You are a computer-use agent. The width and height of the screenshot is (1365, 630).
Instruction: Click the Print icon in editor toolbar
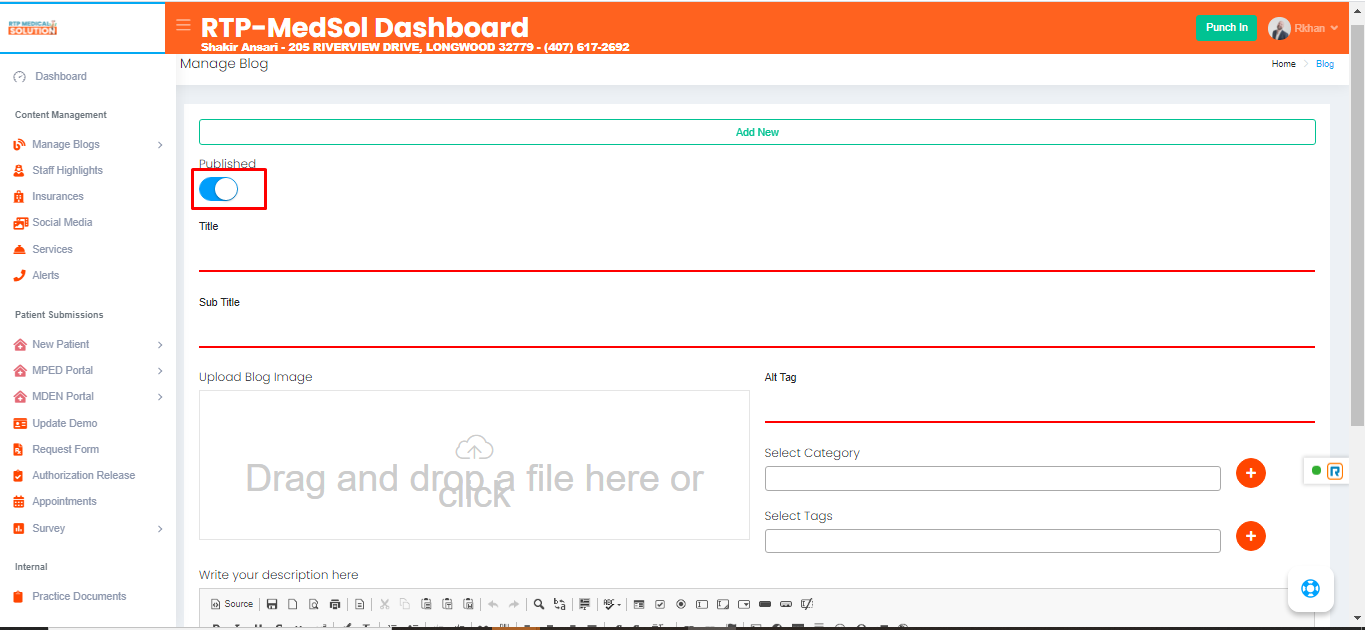(x=335, y=604)
